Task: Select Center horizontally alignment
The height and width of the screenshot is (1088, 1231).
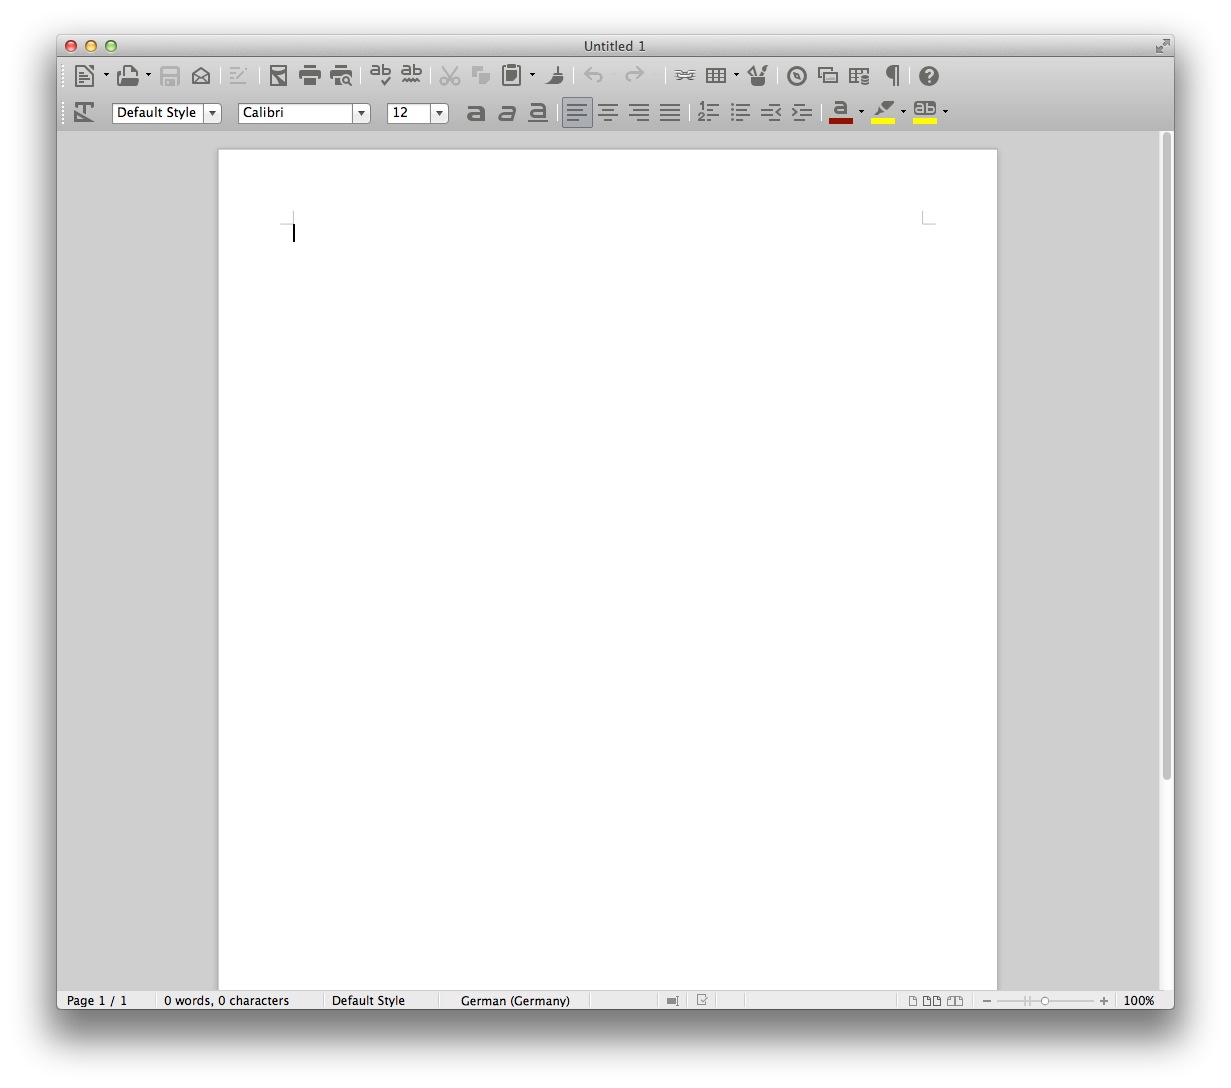Action: (x=608, y=113)
